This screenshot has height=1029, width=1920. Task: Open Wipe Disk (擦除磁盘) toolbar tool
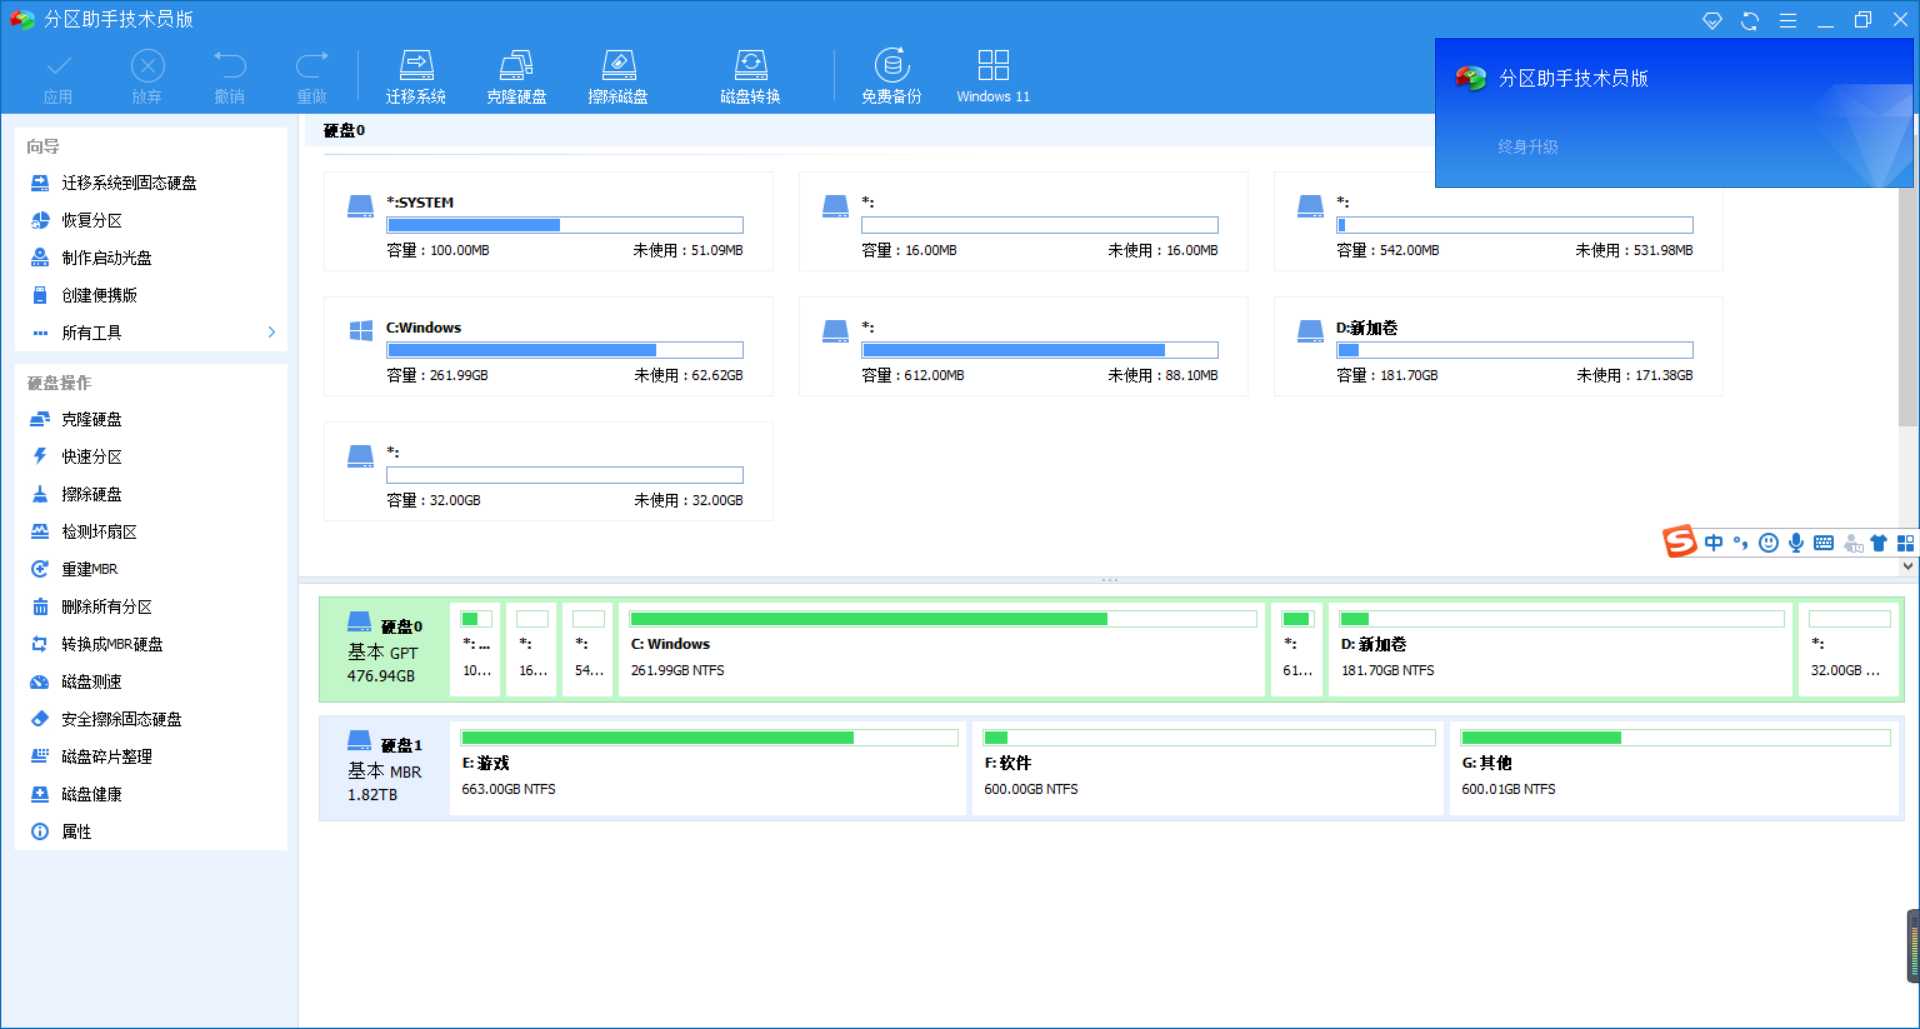pos(618,76)
